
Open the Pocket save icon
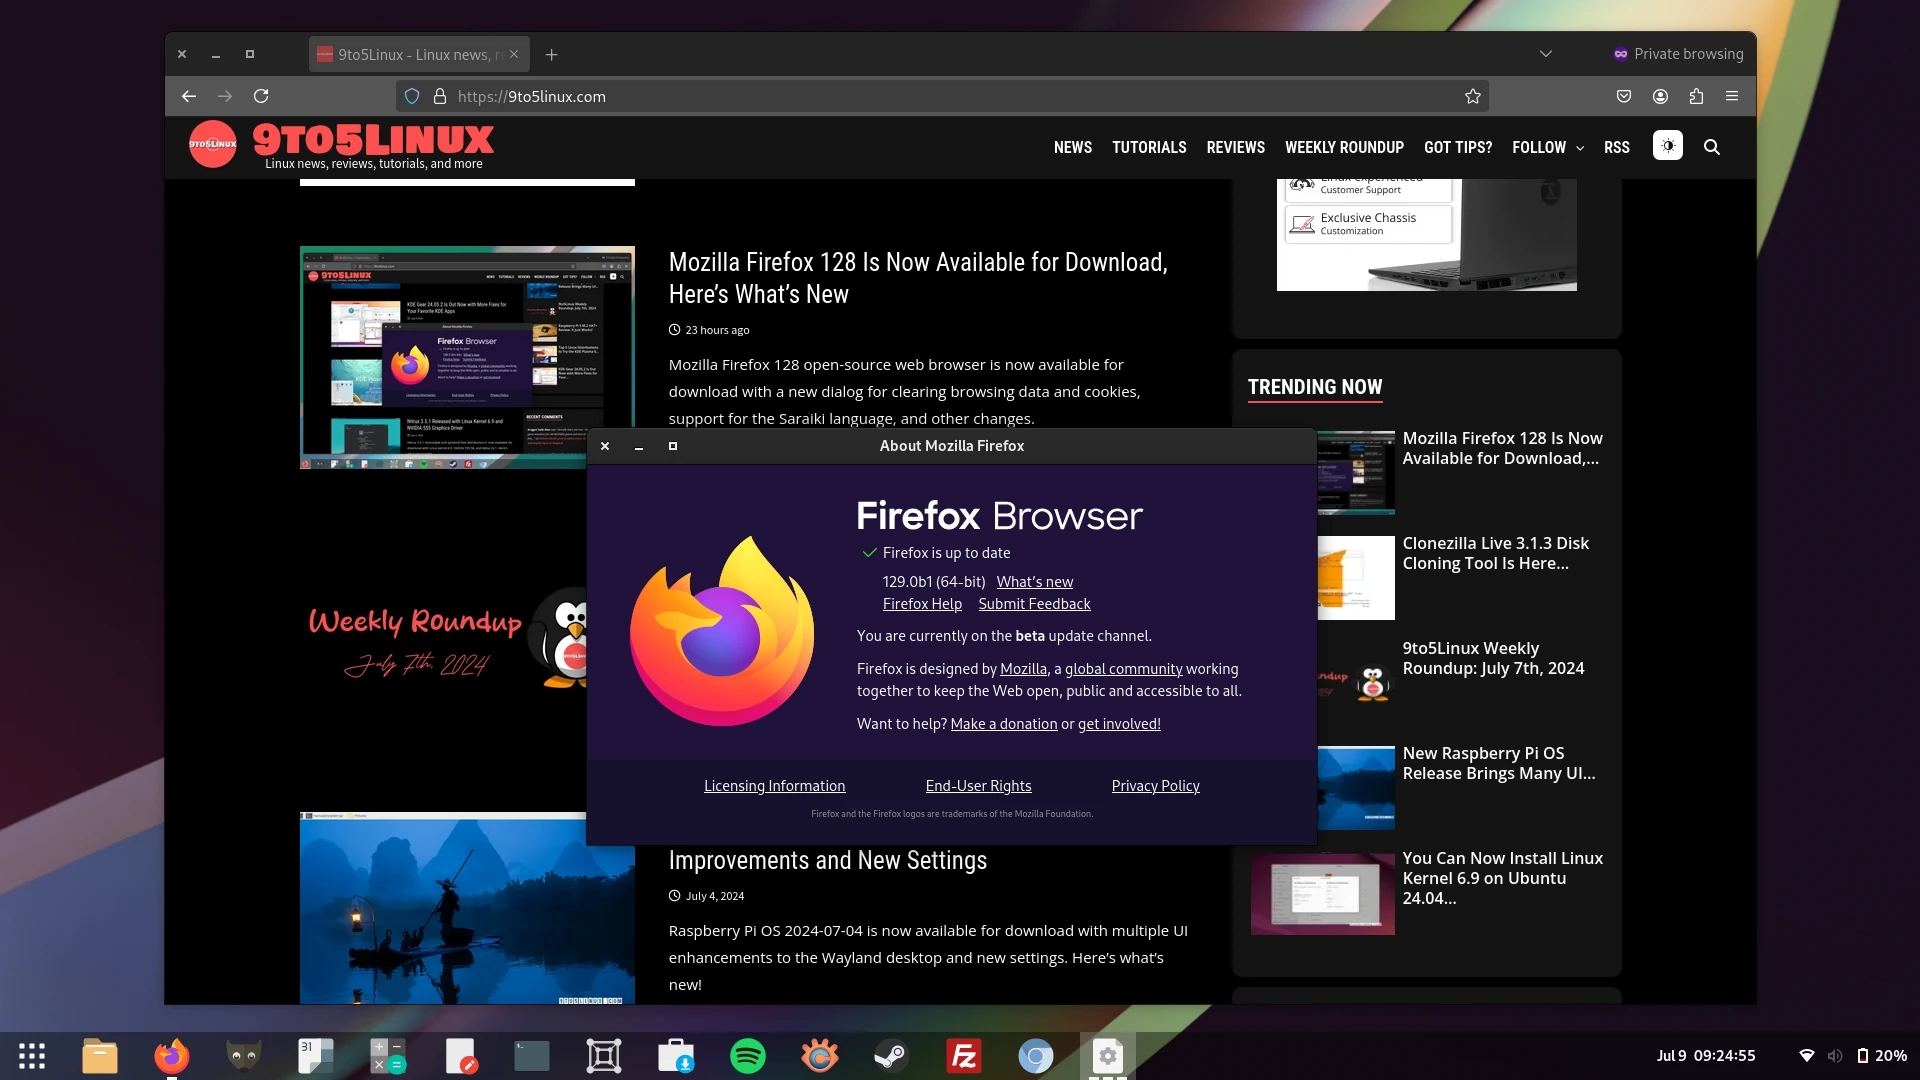click(x=1623, y=95)
